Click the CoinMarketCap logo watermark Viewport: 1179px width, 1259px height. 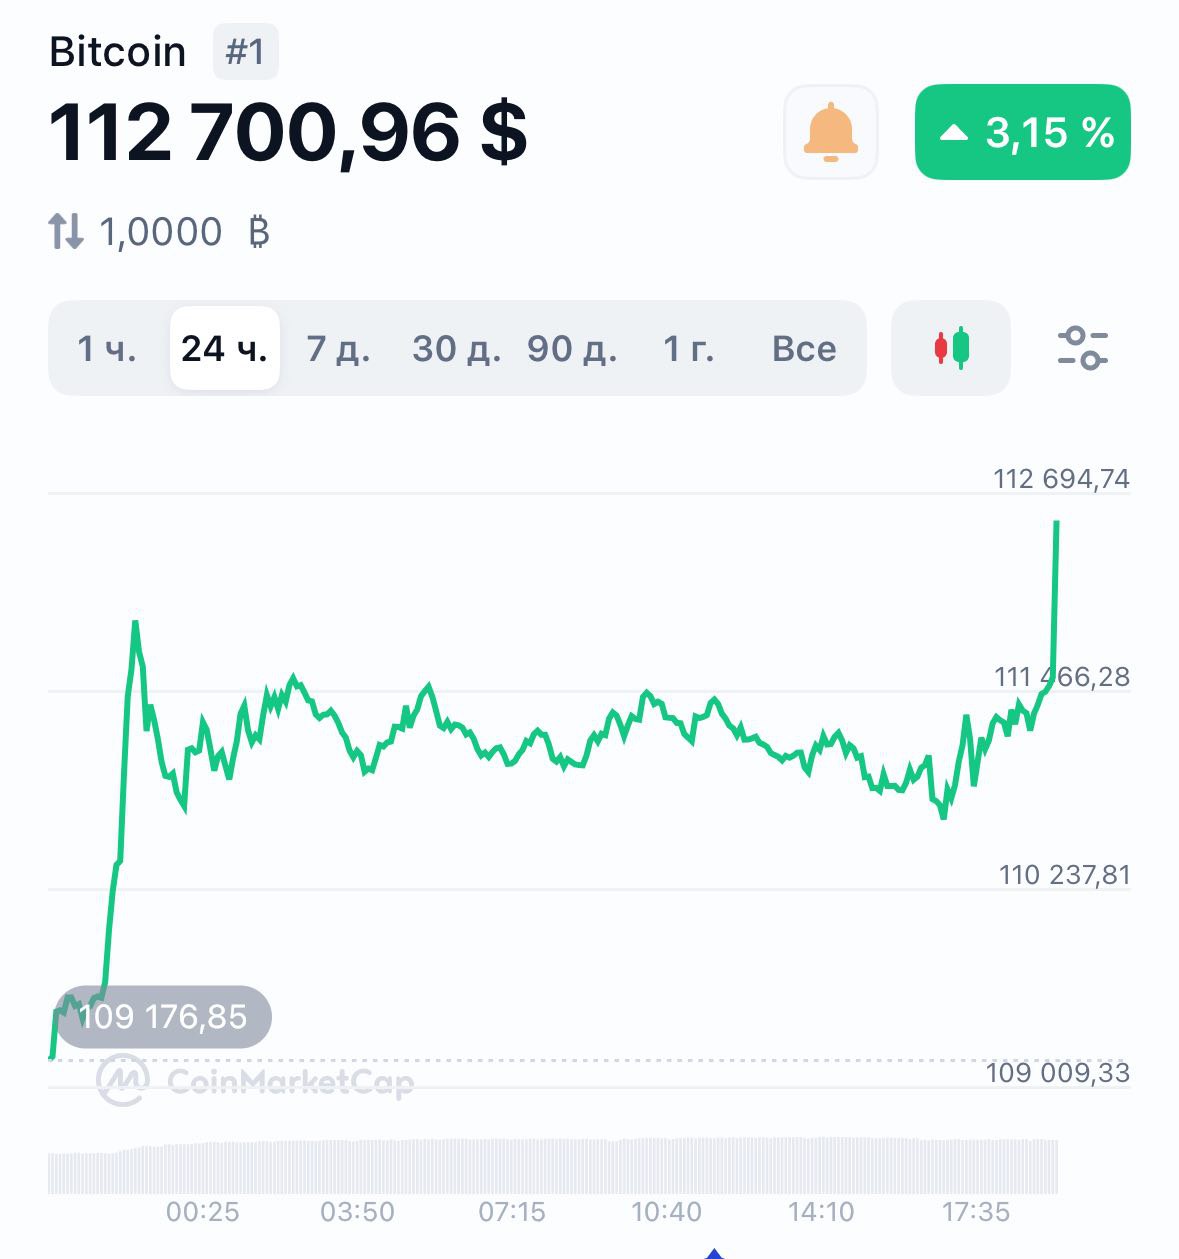pos(257,1081)
